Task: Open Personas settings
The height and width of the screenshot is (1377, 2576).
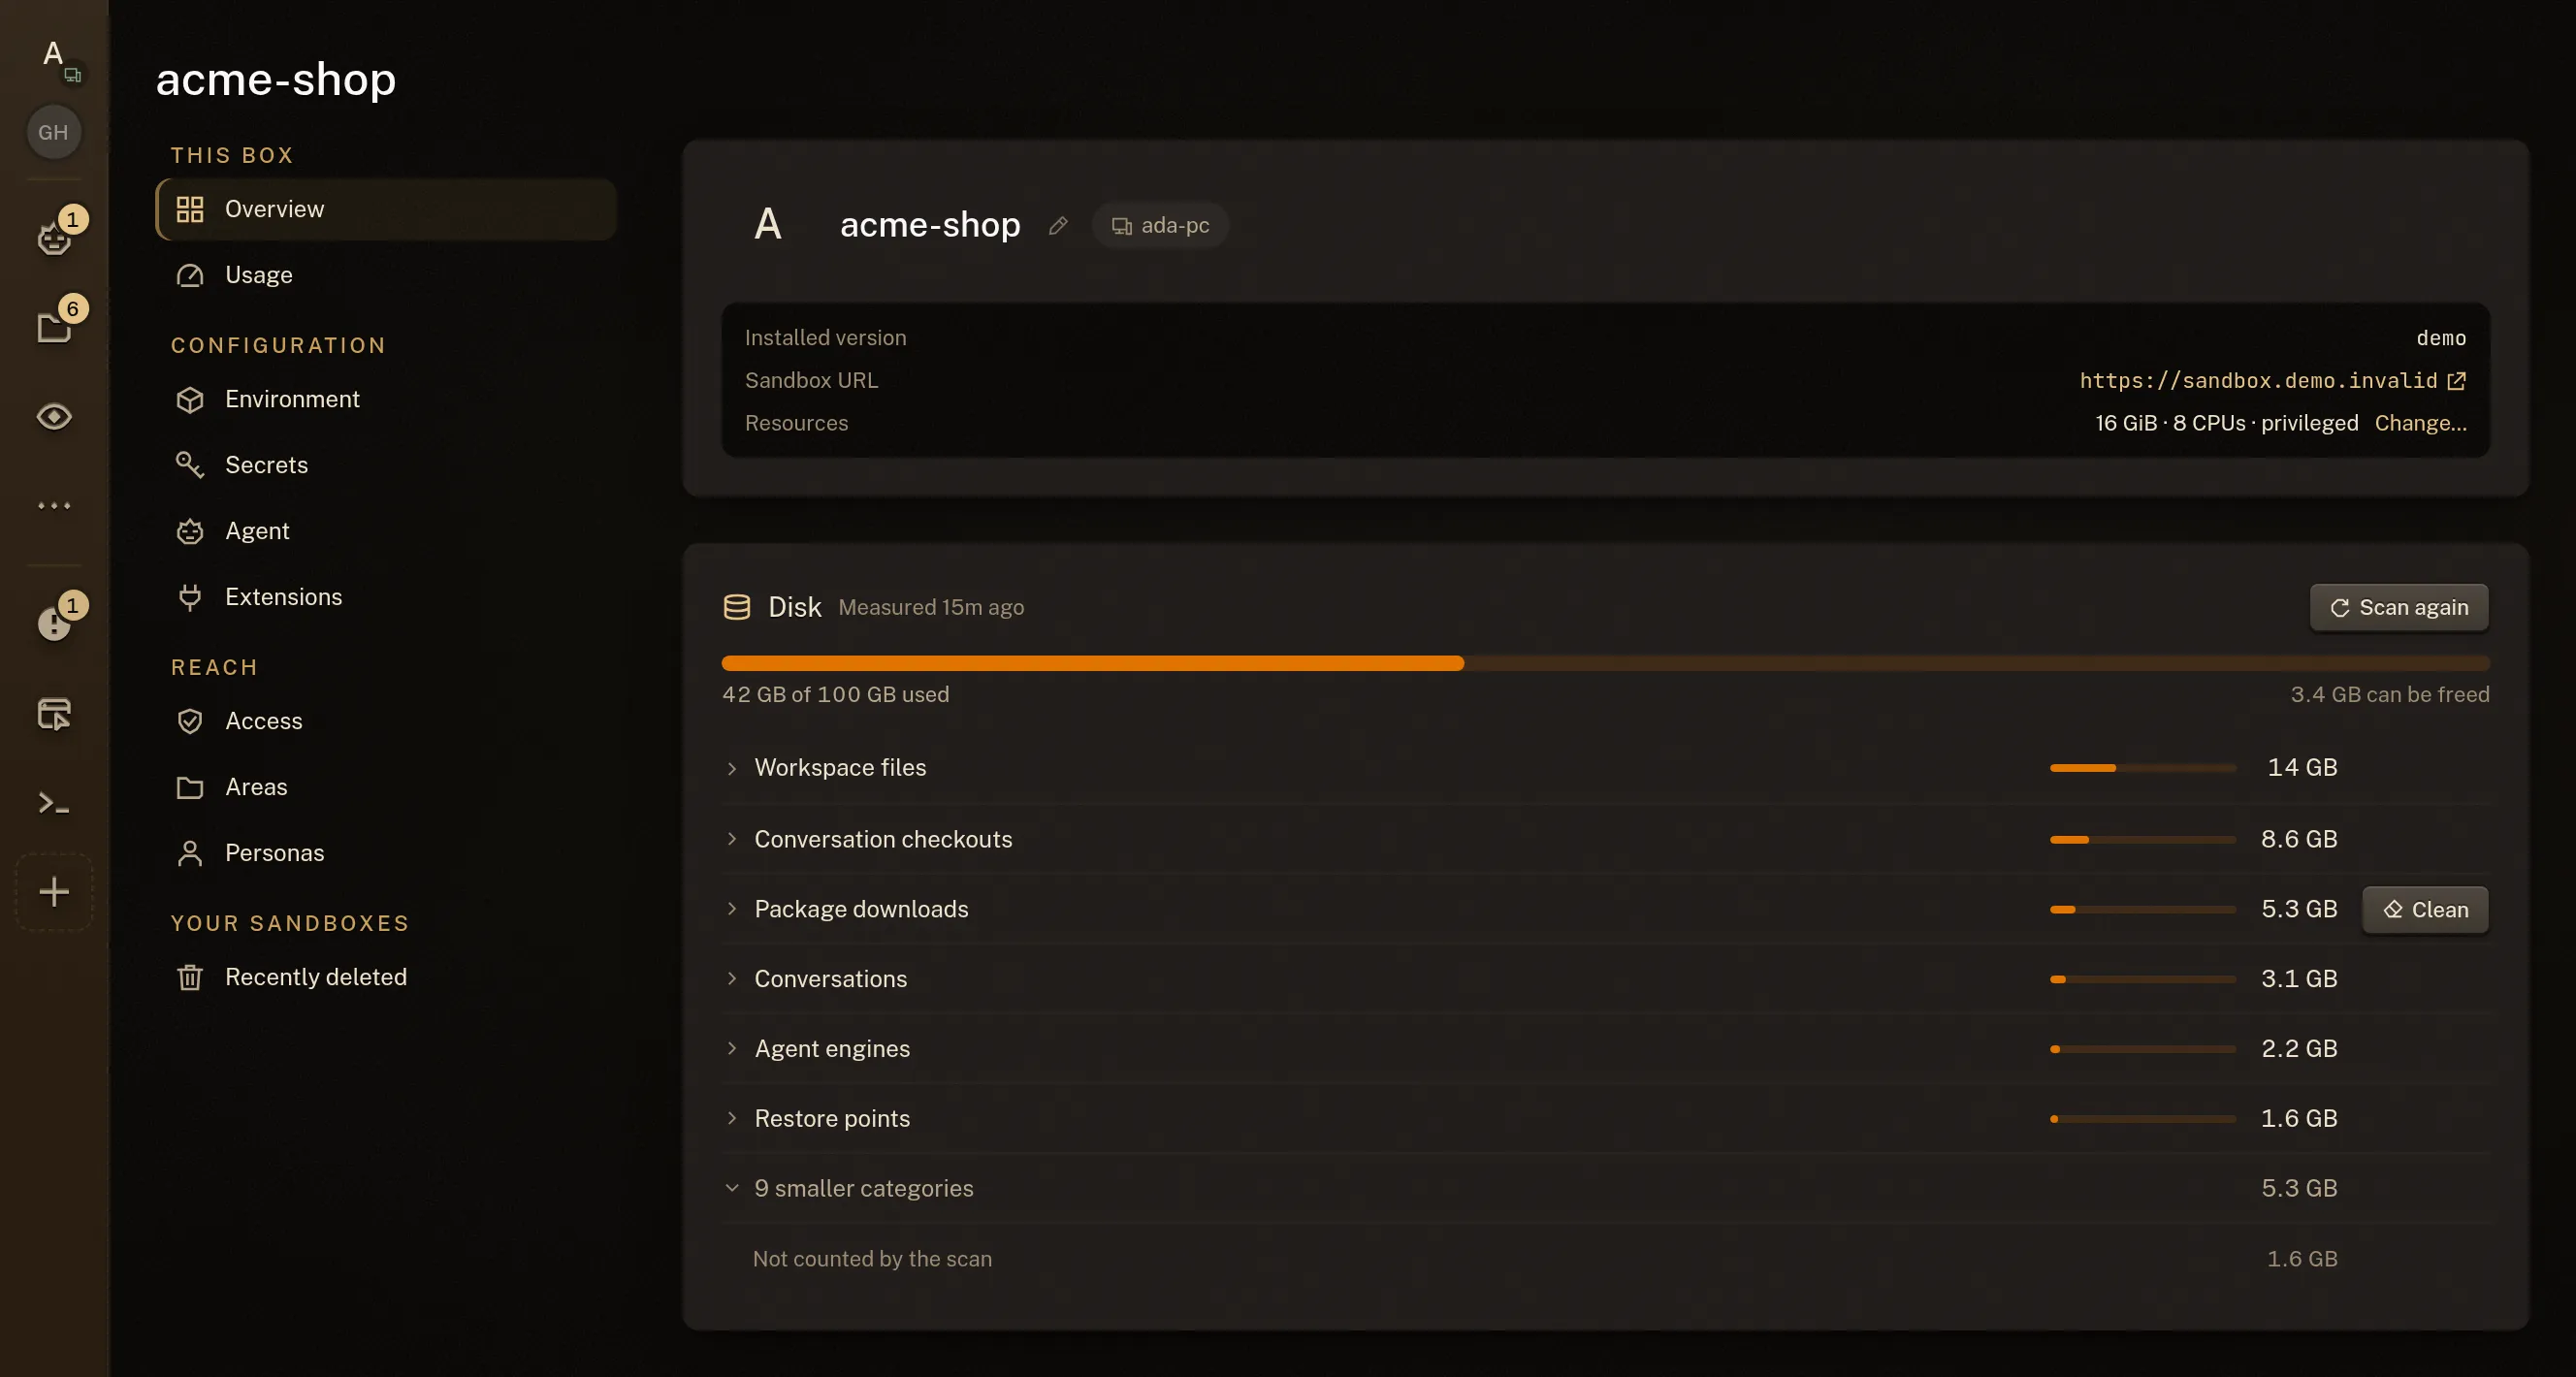Action: 386,853
